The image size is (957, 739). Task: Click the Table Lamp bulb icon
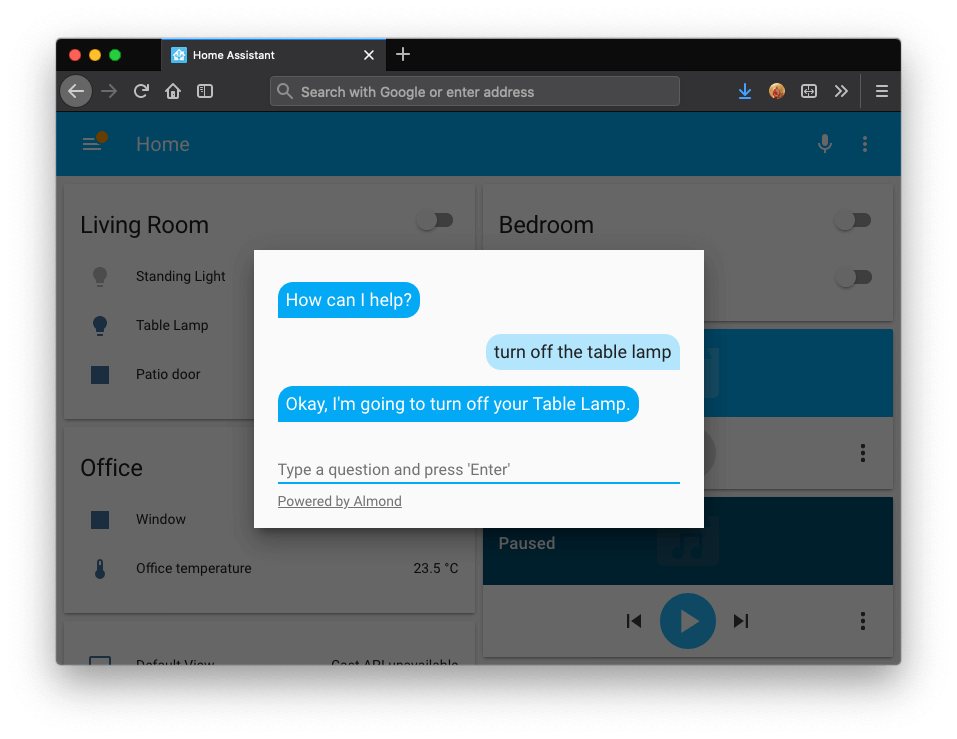[99, 325]
